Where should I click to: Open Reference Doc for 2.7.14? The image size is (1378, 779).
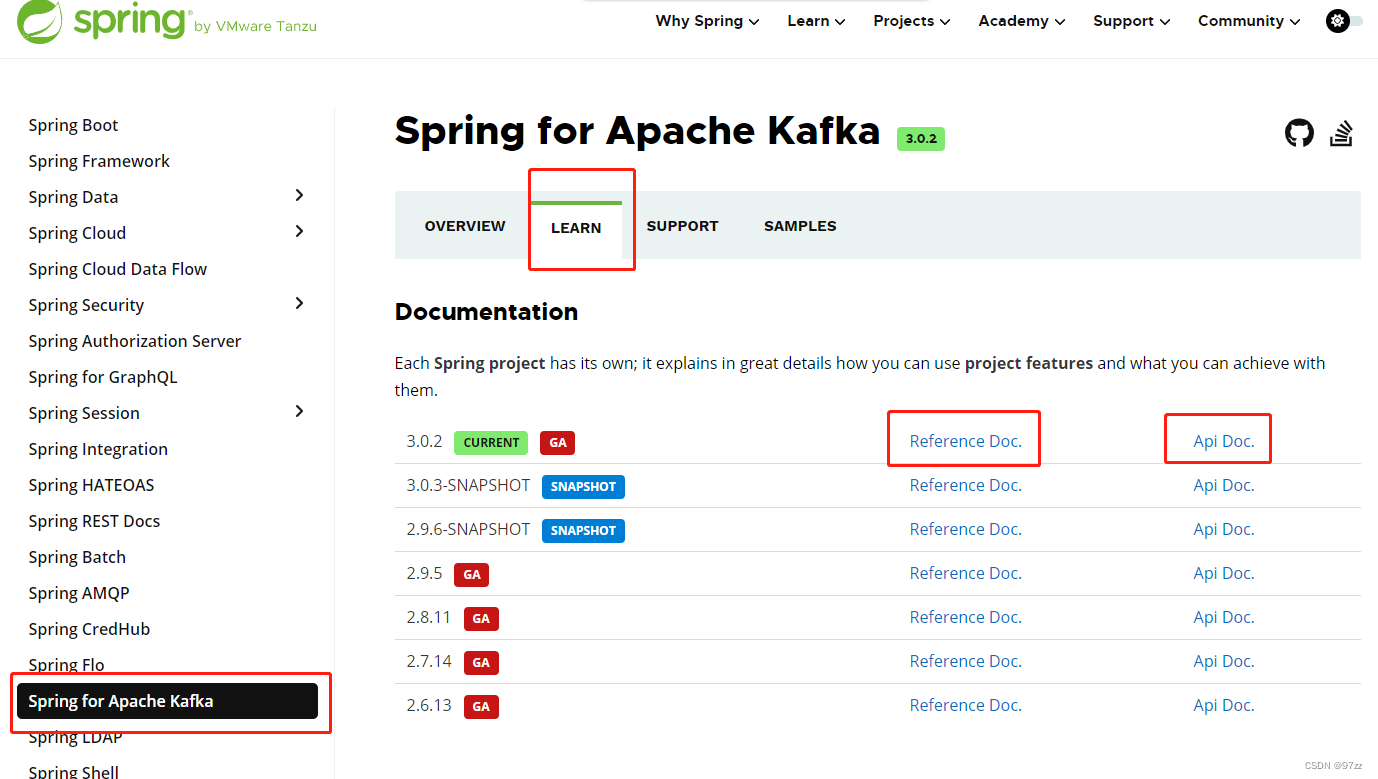[965, 661]
